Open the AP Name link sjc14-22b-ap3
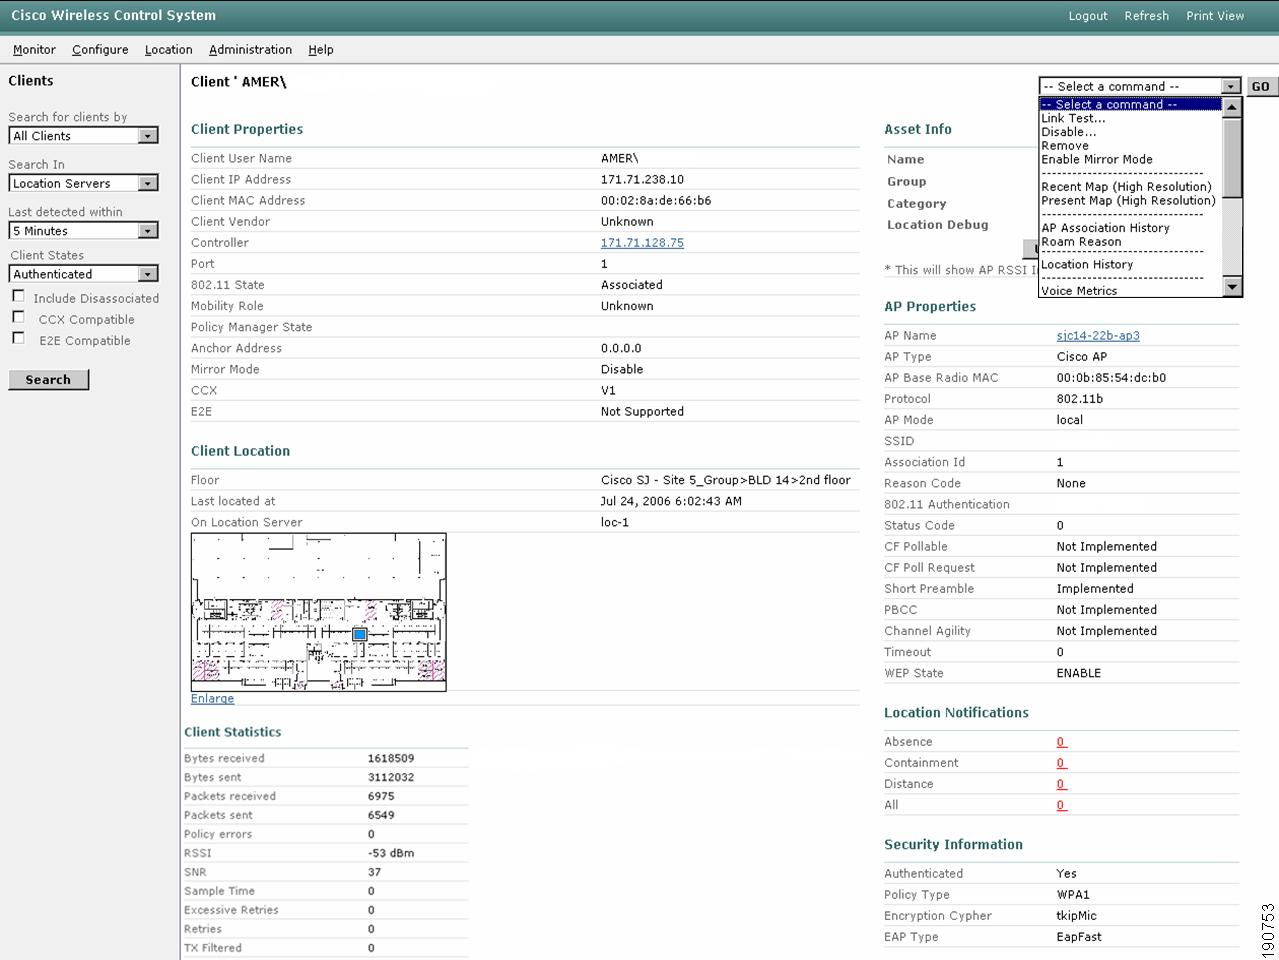This screenshot has height=960, width=1279. pyautogui.click(x=1098, y=336)
